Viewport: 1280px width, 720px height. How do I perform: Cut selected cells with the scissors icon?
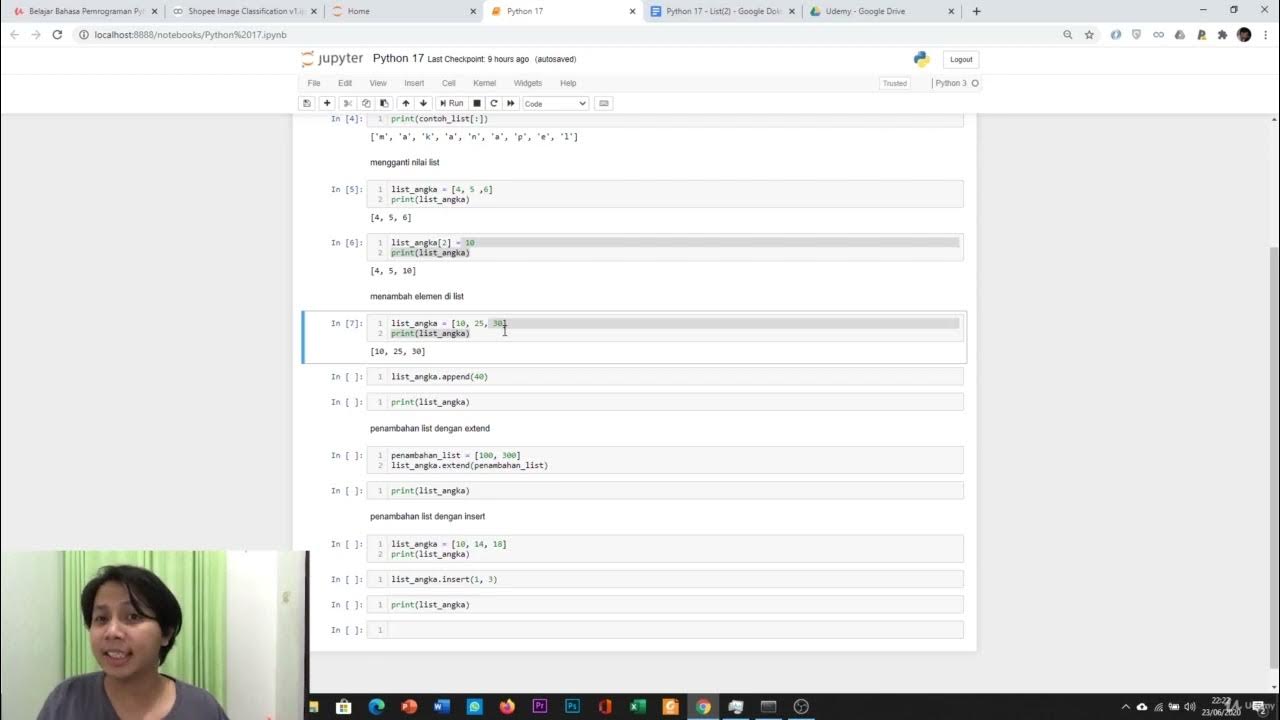coord(347,103)
